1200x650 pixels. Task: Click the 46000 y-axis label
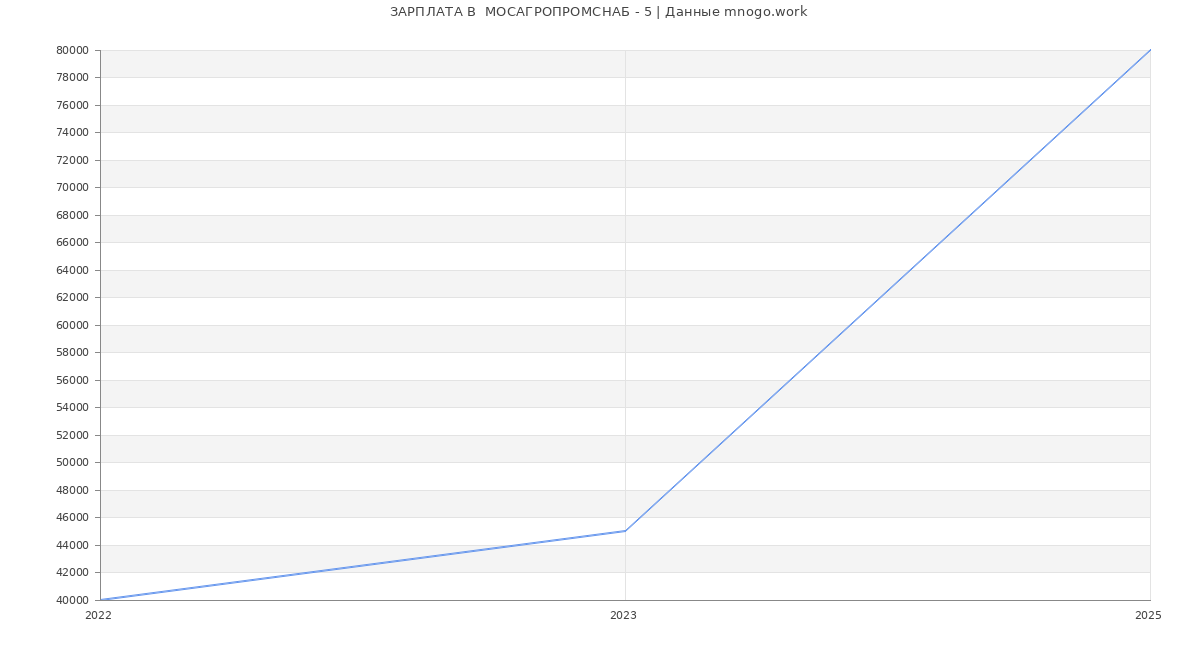pos(72,517)
